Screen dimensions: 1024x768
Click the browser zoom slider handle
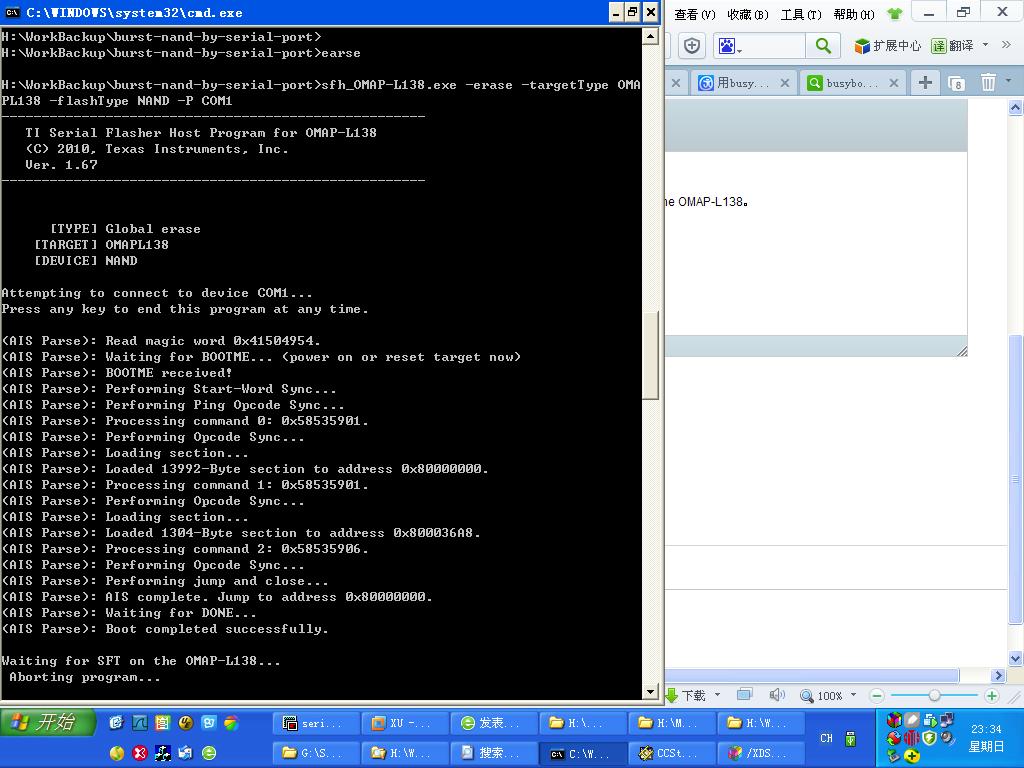(935, 696)
